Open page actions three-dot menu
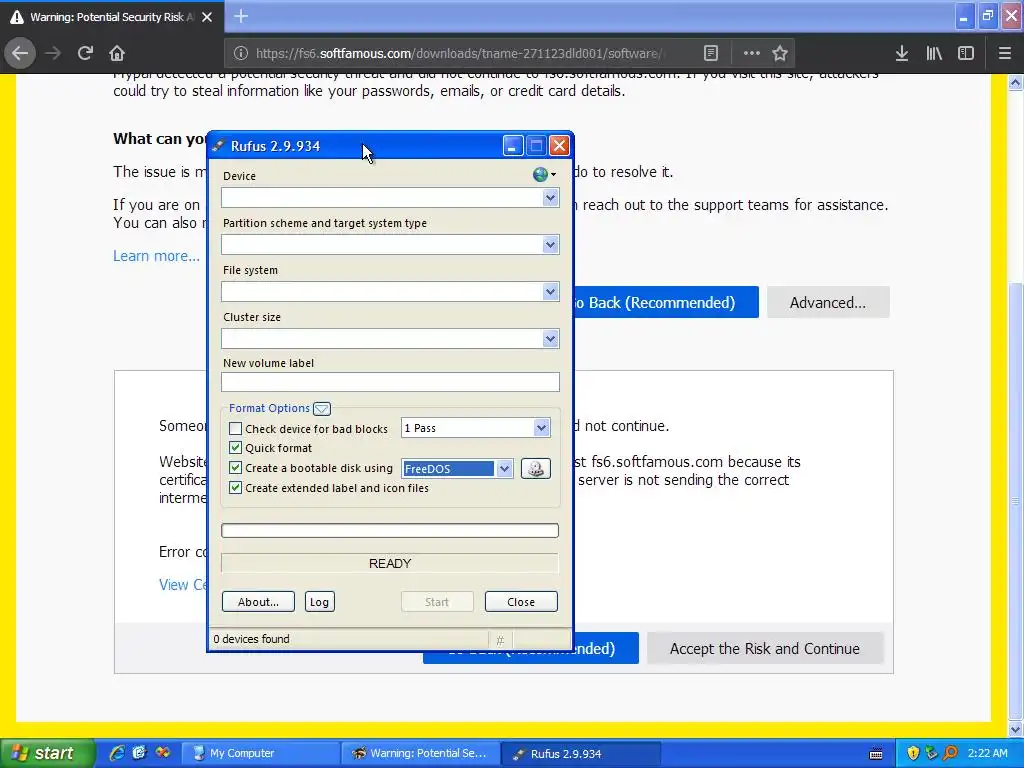Image resolution: width=1024 pixels, height=768 pixels. [752, 54]
